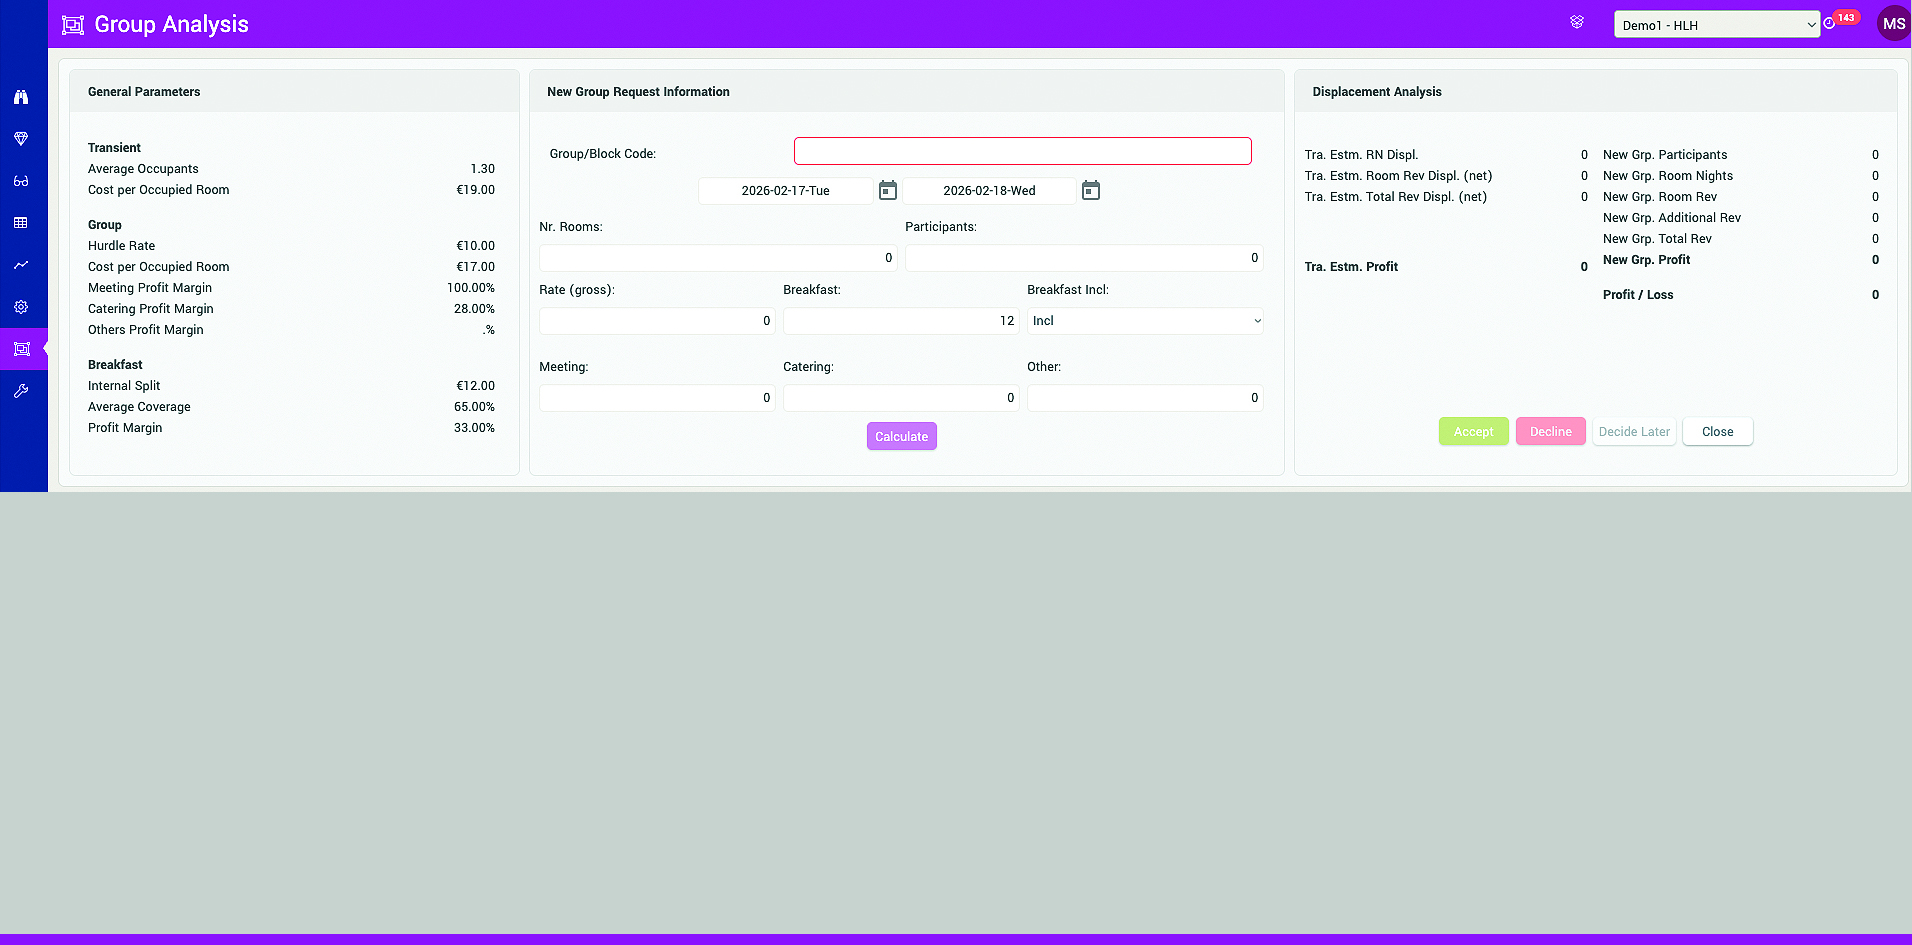Click the binoculars icon in the sidebar
This screenshot has height=945, width=1912.
[x=21, y=97]
